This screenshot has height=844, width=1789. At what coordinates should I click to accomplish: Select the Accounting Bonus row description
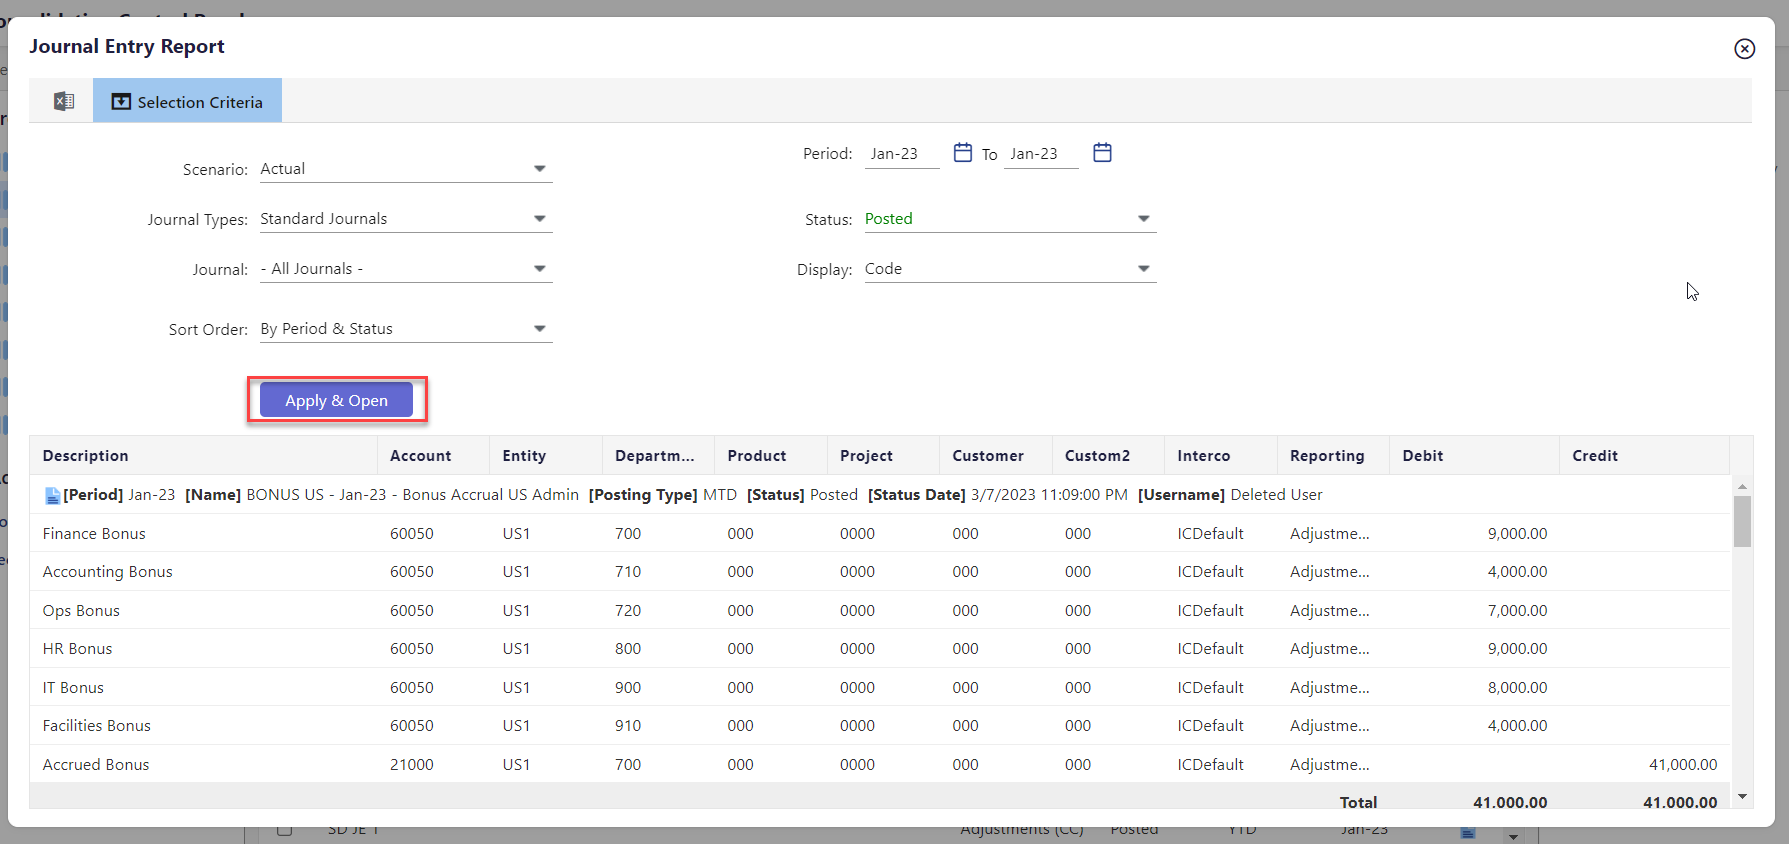pos(107,572)
